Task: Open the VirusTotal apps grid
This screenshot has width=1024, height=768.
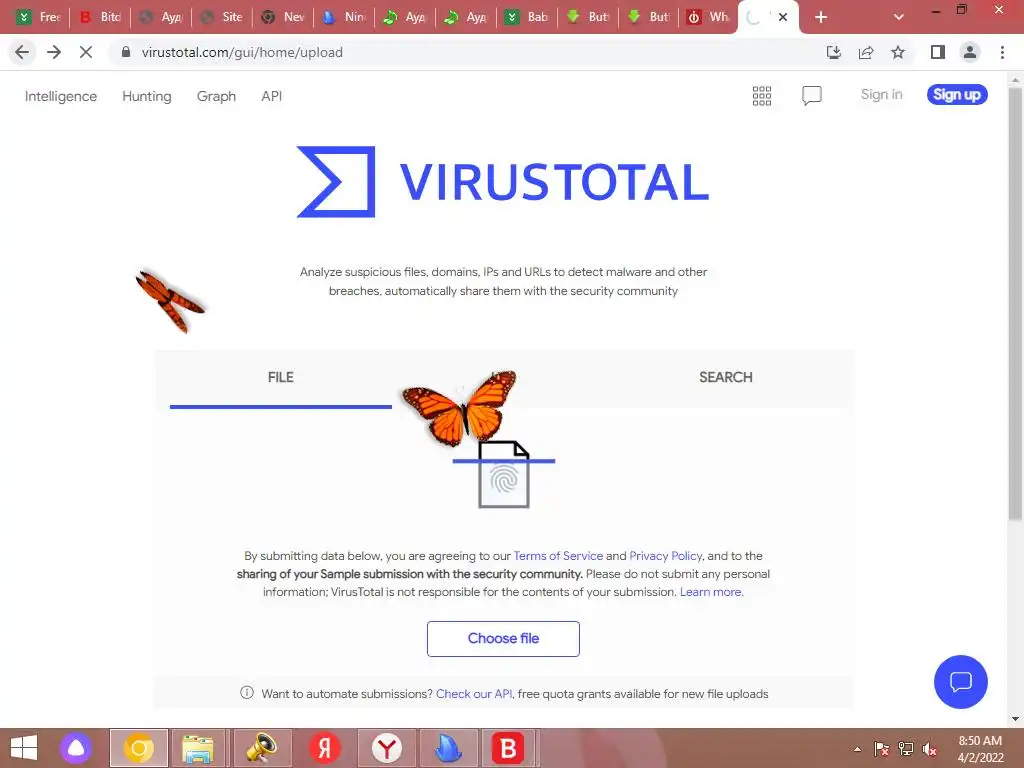Action: pos(761,95)
